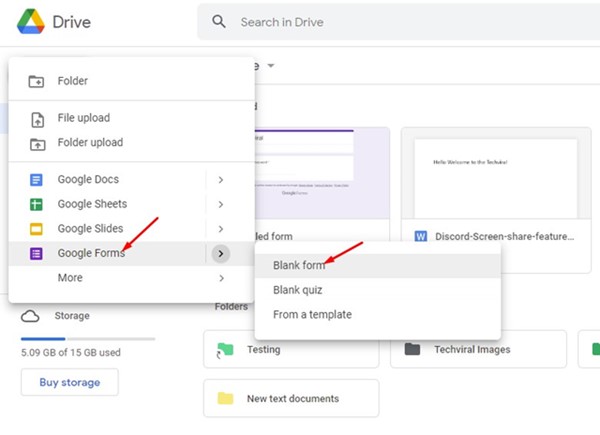Click the Google Slides icon
Screen dimensions: 600x435
coord(37,229)
